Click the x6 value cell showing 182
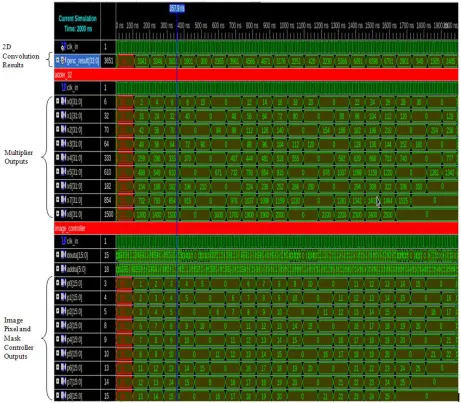The image size is (461, 403). click(108, 186)
